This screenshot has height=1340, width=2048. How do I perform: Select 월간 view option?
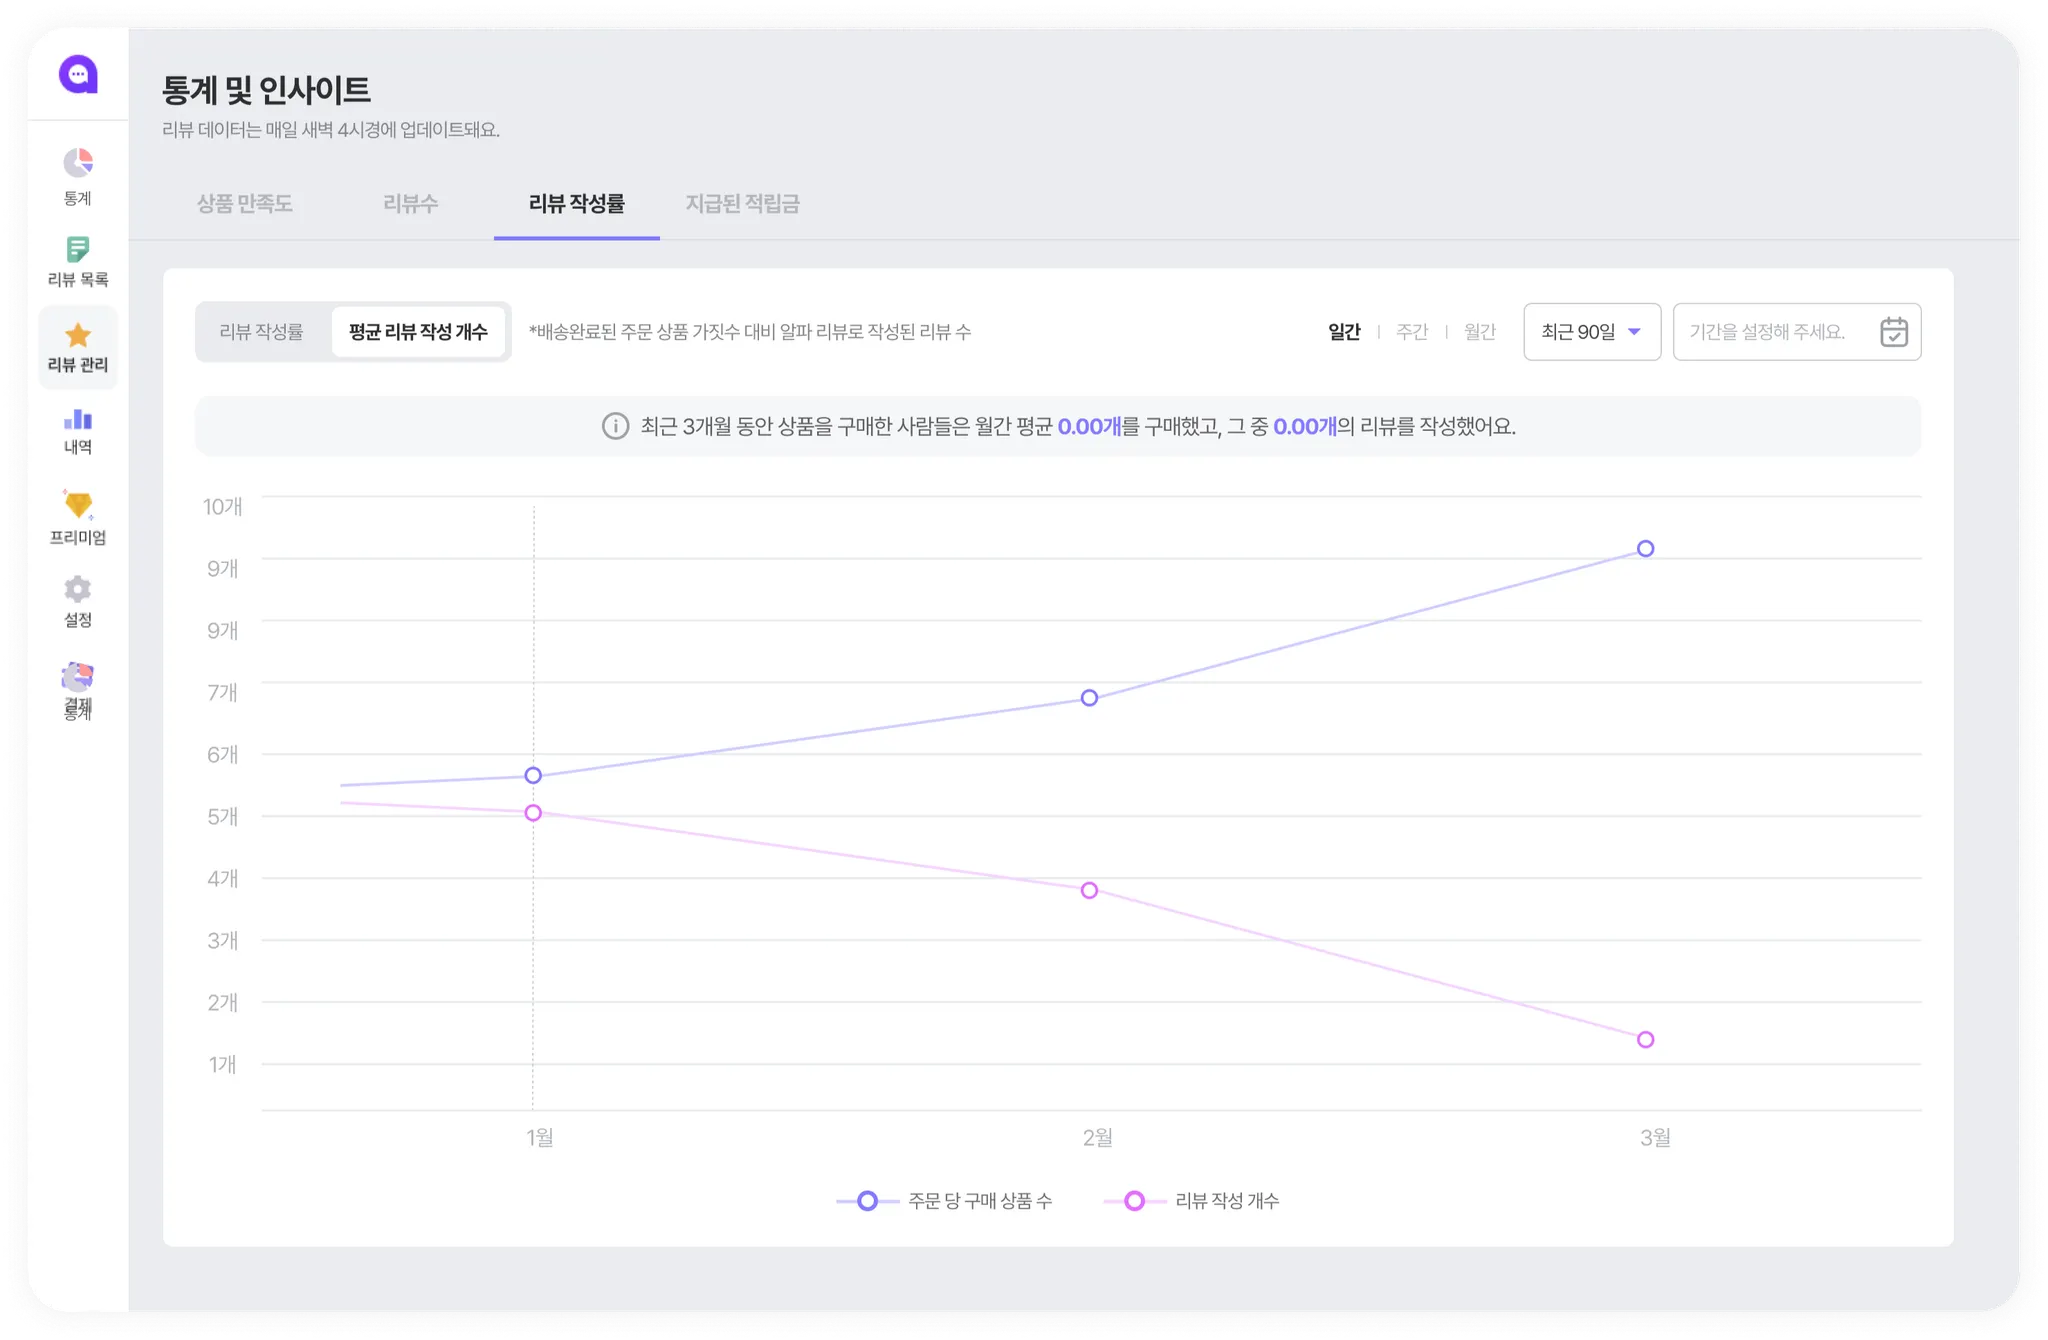[1479, 332]
